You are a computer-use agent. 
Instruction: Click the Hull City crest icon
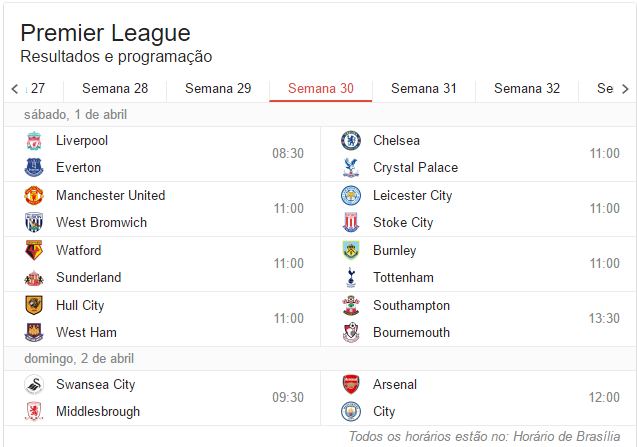click(34, 306)
